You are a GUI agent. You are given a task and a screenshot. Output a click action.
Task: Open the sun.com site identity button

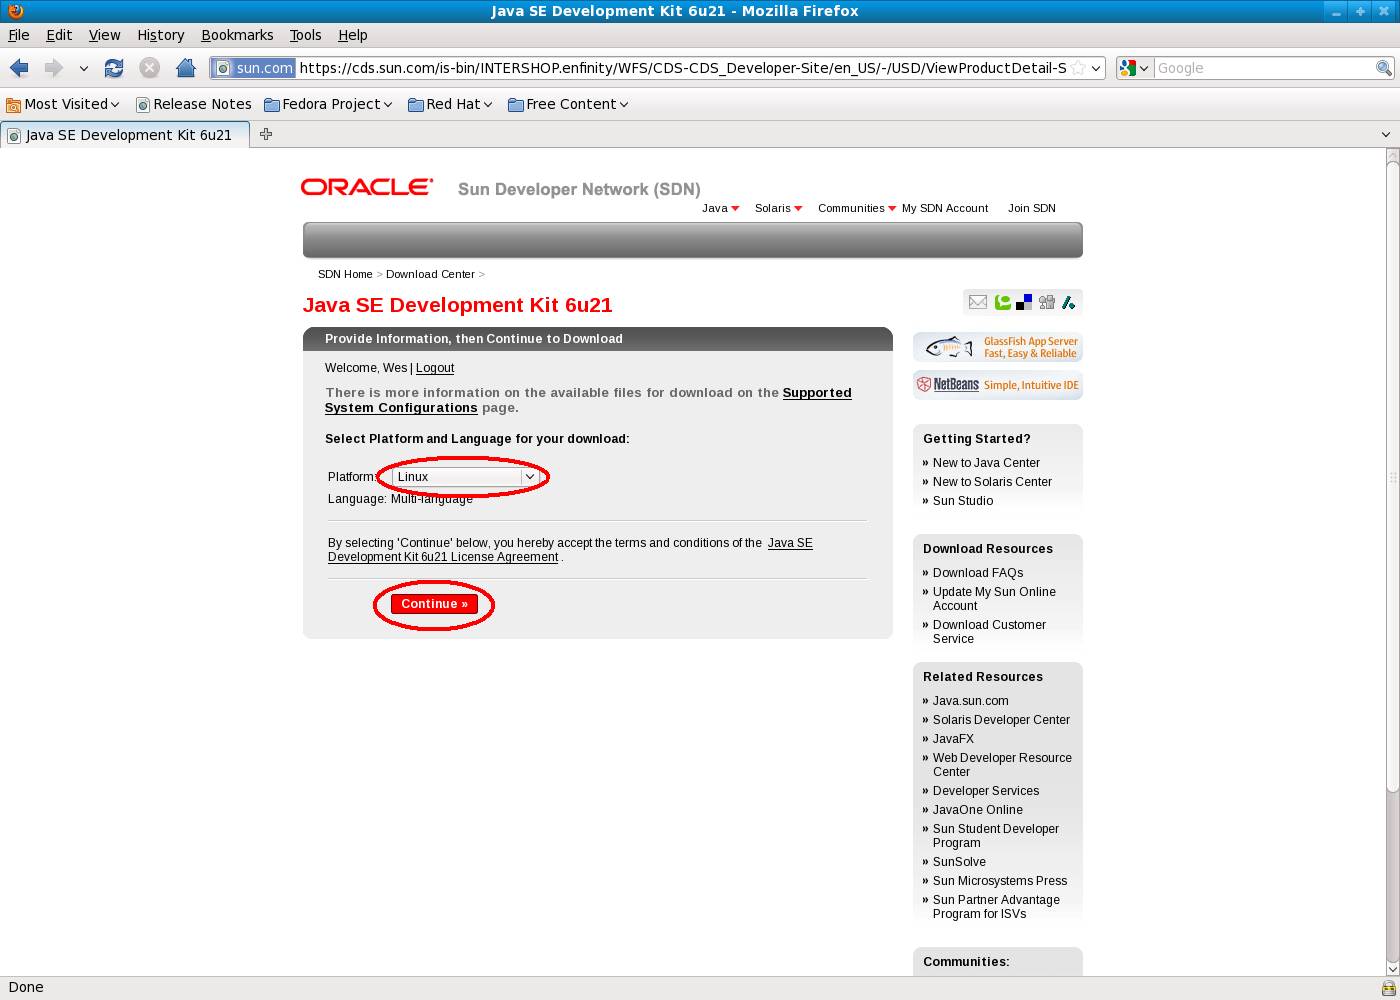(253, 68)
